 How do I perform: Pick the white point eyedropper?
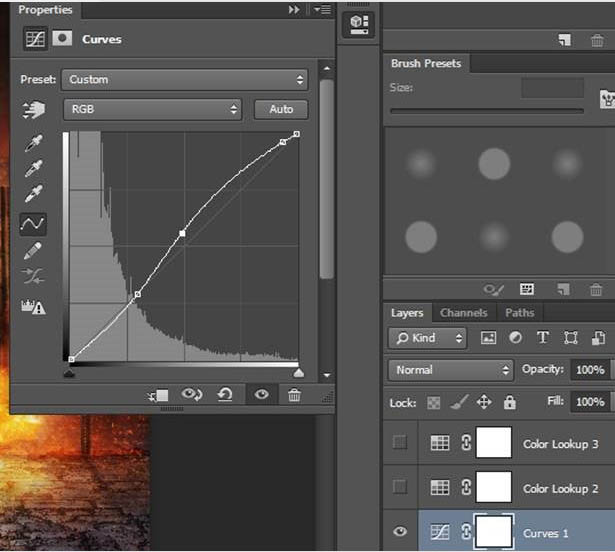[x=34, y=193]
